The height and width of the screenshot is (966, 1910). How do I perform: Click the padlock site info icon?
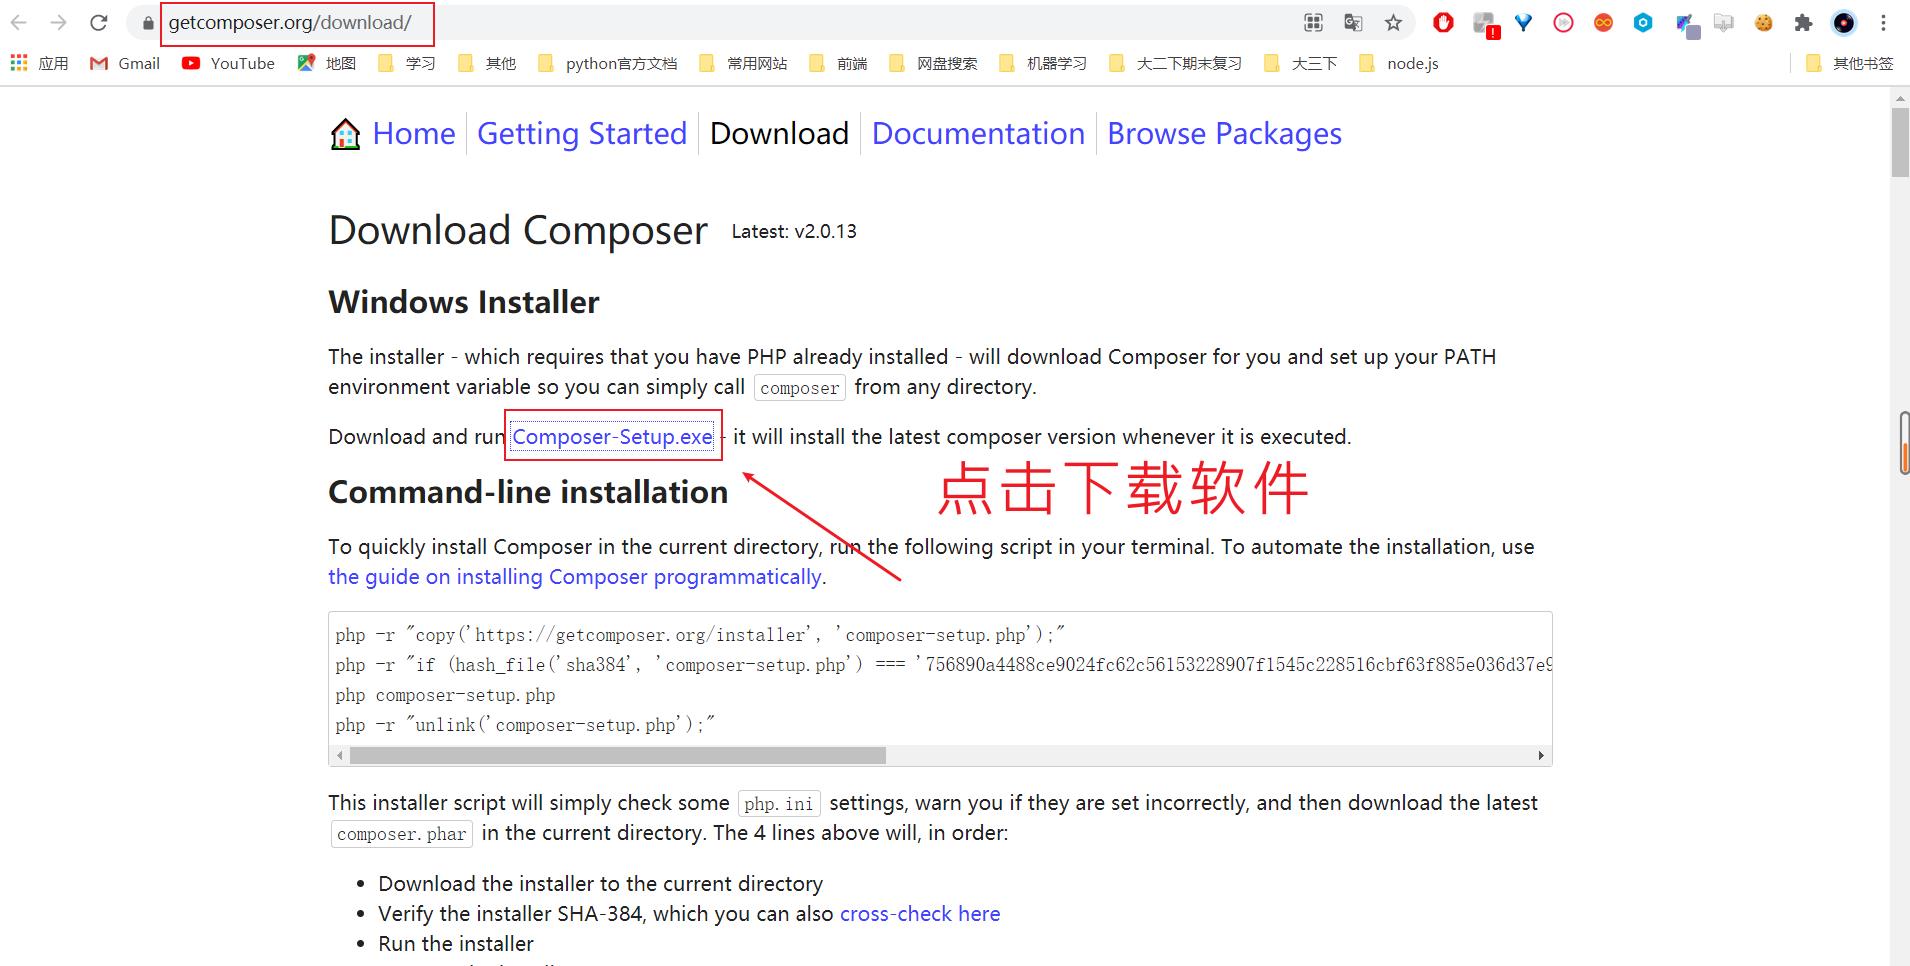148,23
